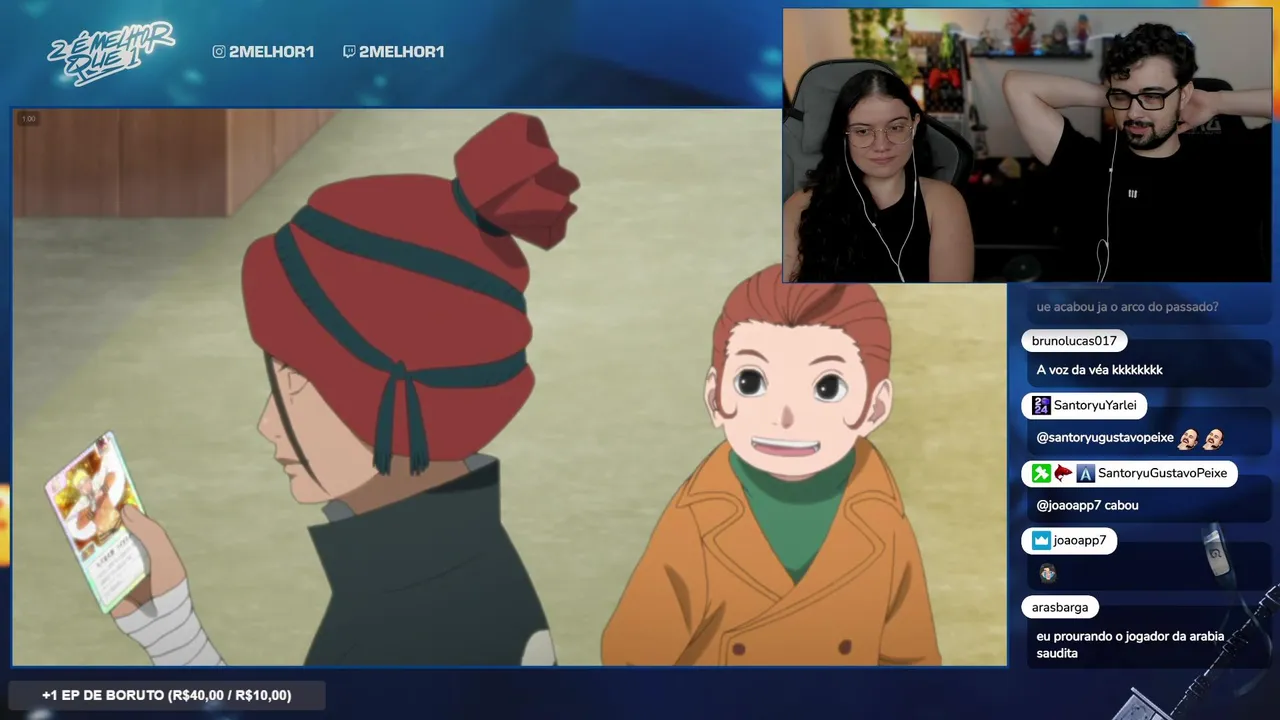Click the message 'A voz da véa kkkkkkkk'
This screenshot has height=720, width=1280.
pyautogui.click(x=1100, y=370)
